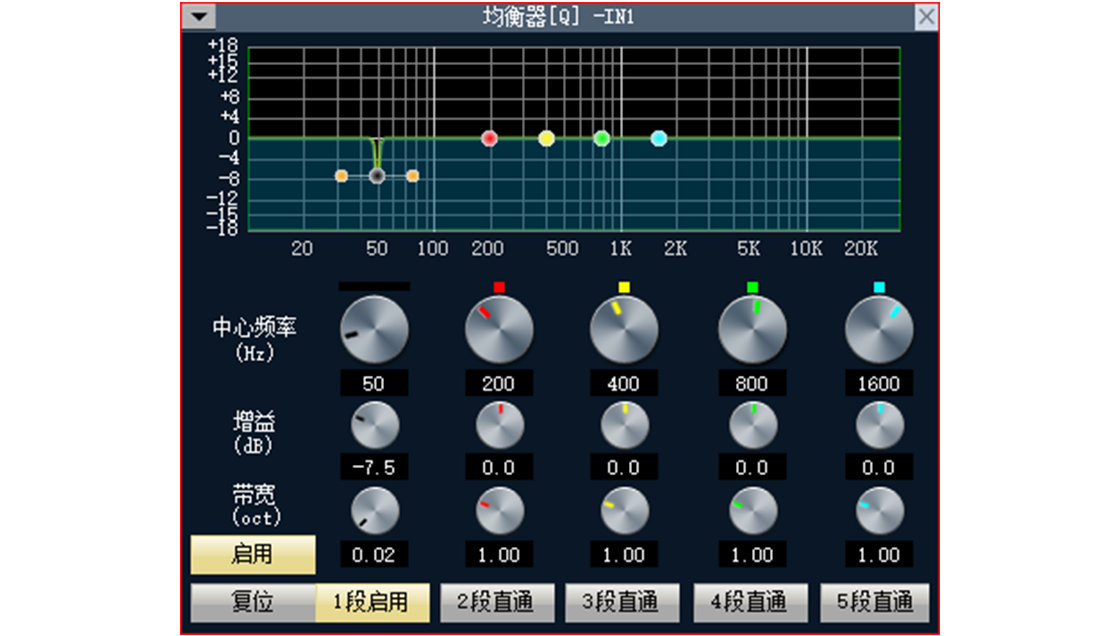
Task: Click the yellow EQ node on graph
Action: coord(546,138)
